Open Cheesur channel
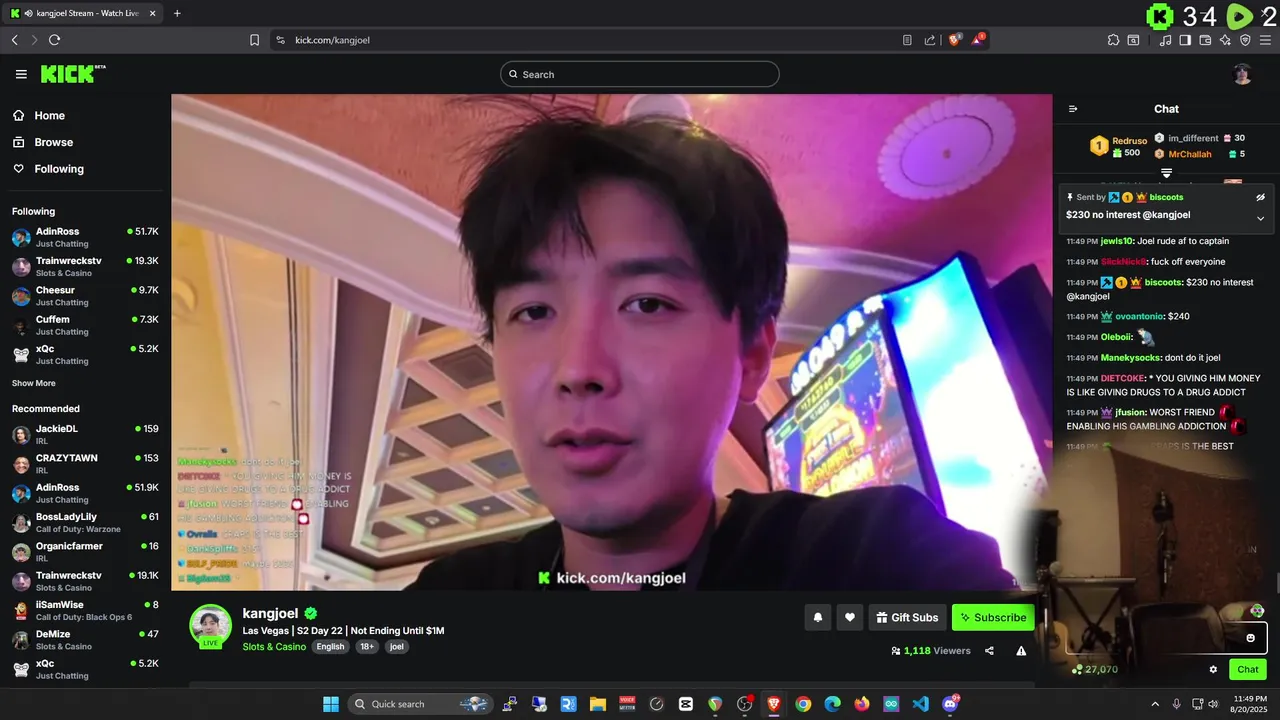The width and height of the screenshot is (1280, 720). point(85,296)
